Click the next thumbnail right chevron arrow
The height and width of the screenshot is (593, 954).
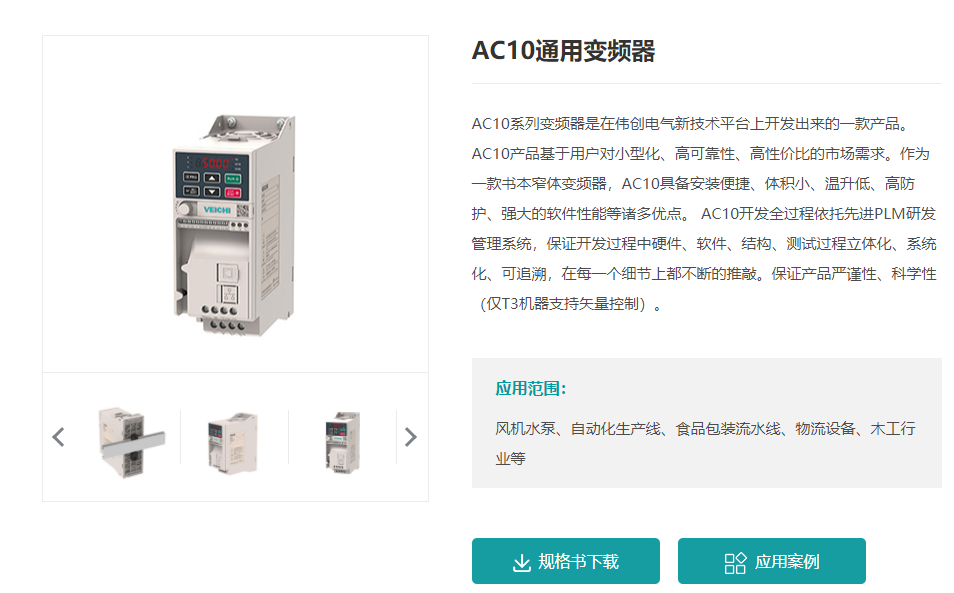(411, 437)
